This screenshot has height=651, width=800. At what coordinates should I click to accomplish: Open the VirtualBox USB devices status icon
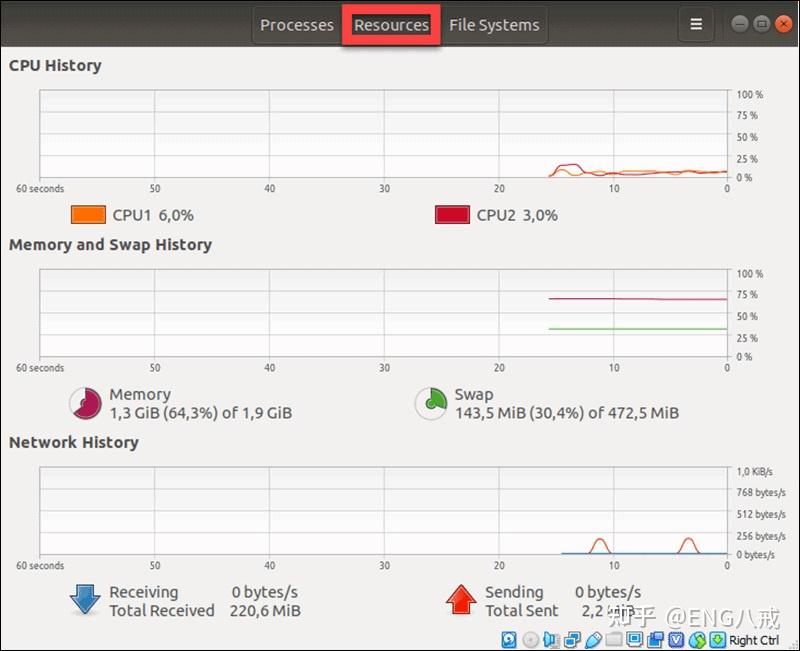click(x=593, y=639)
